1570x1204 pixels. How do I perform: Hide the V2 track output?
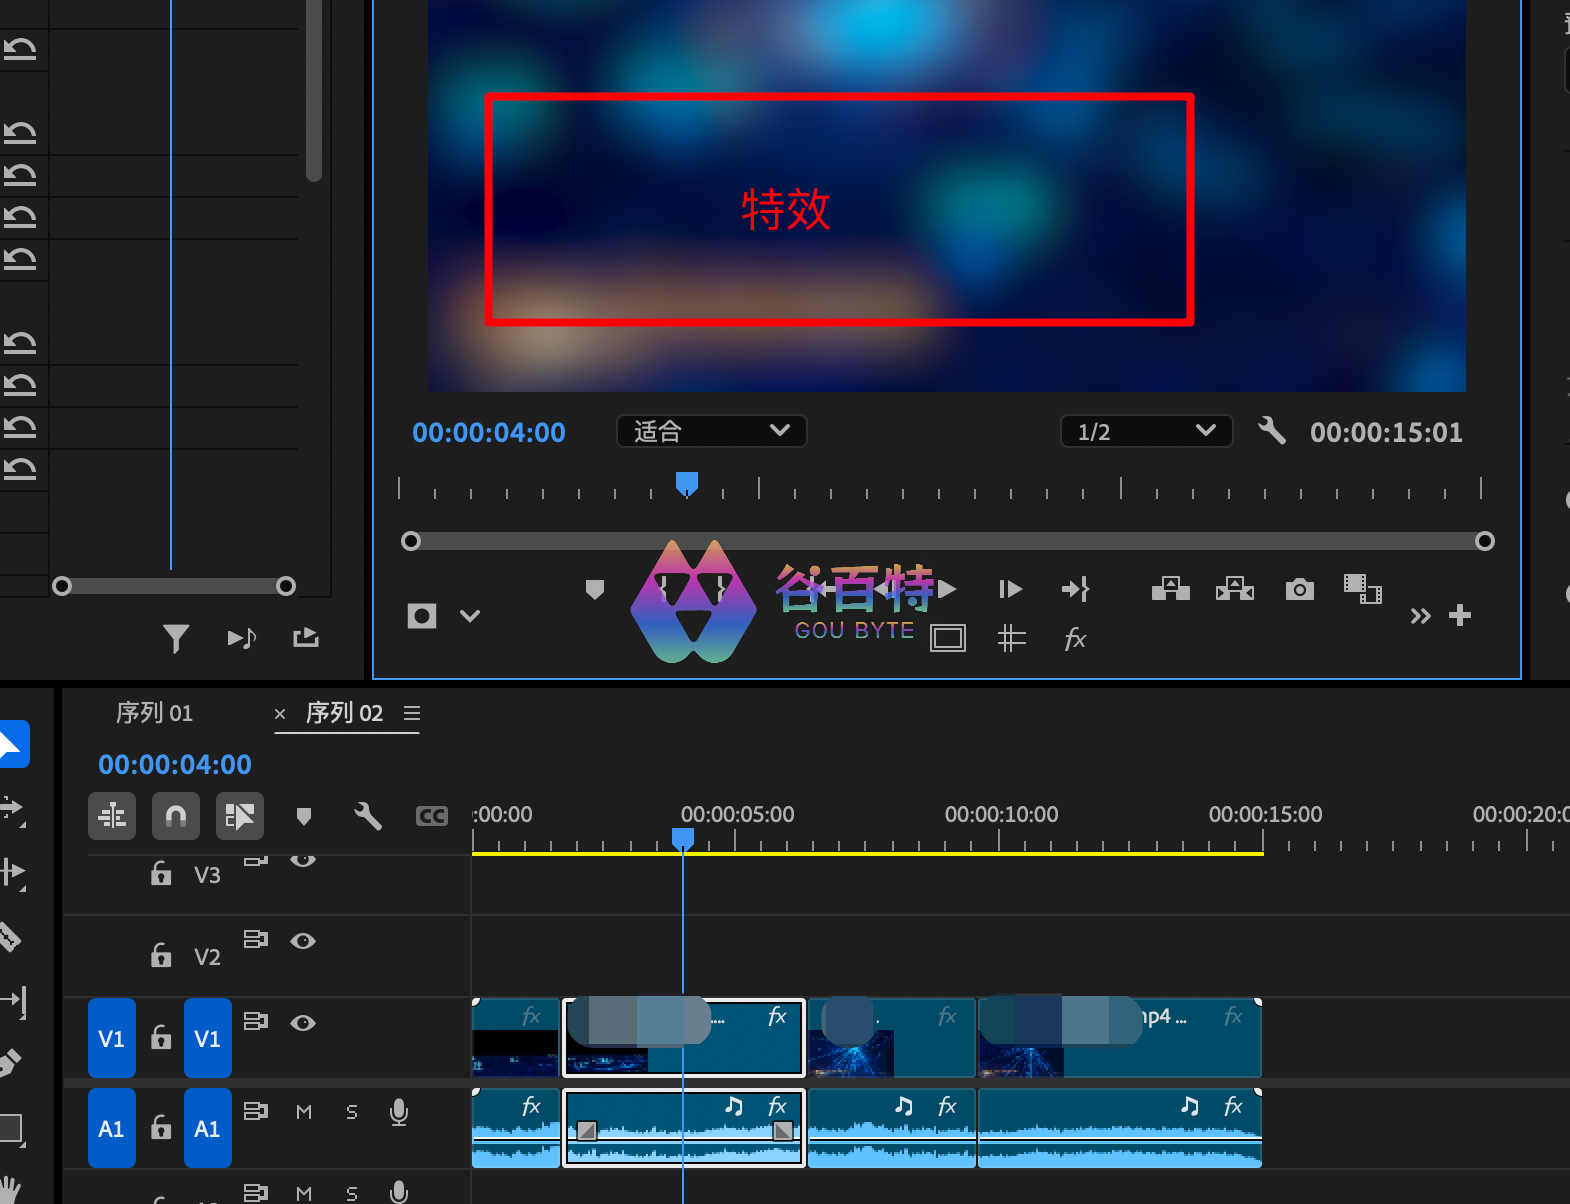303,941
